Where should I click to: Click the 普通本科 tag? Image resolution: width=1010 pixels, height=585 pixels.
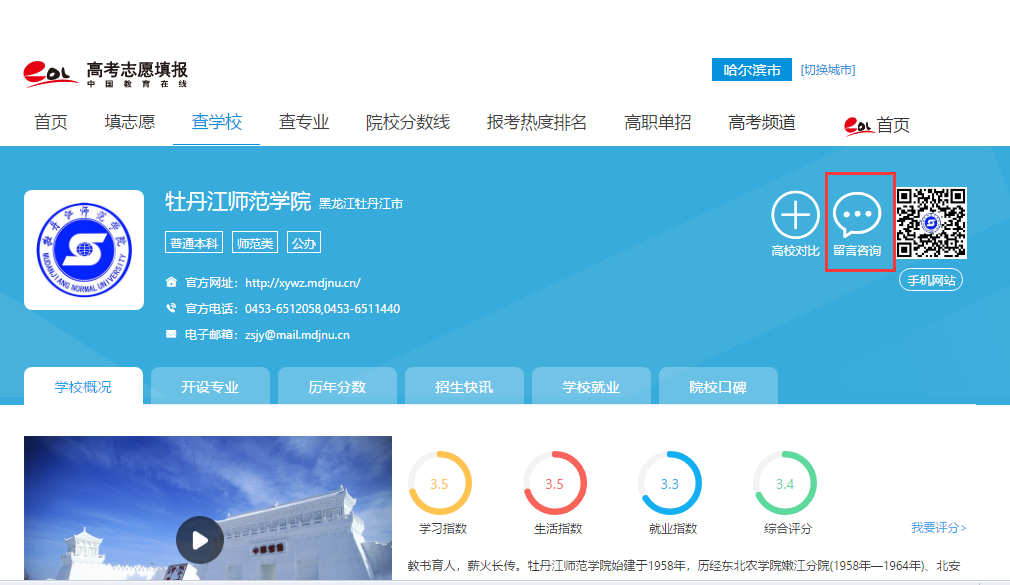tap(194, 243)
